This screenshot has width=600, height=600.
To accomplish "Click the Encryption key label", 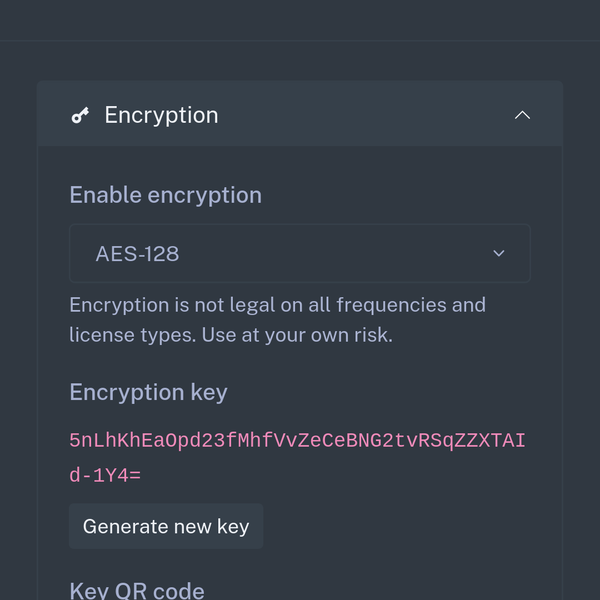I will click(x=148, y=392).
